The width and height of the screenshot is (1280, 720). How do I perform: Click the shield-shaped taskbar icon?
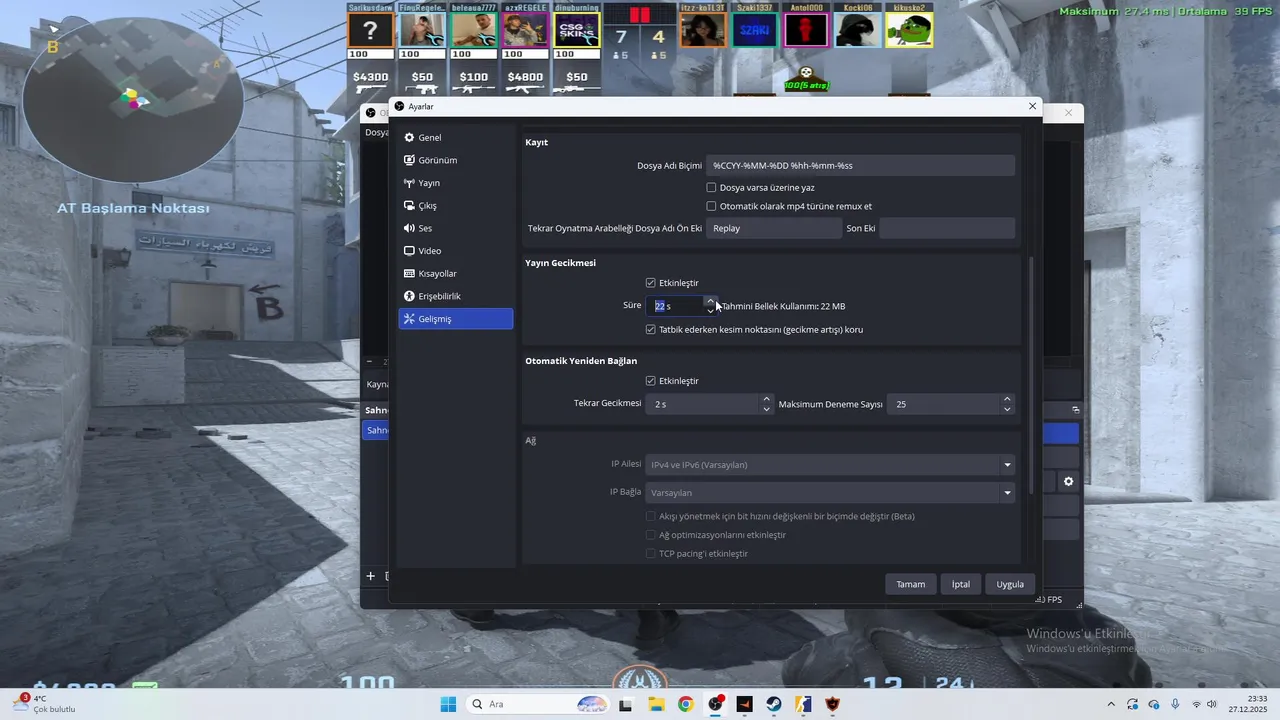(x=833, y=704)
